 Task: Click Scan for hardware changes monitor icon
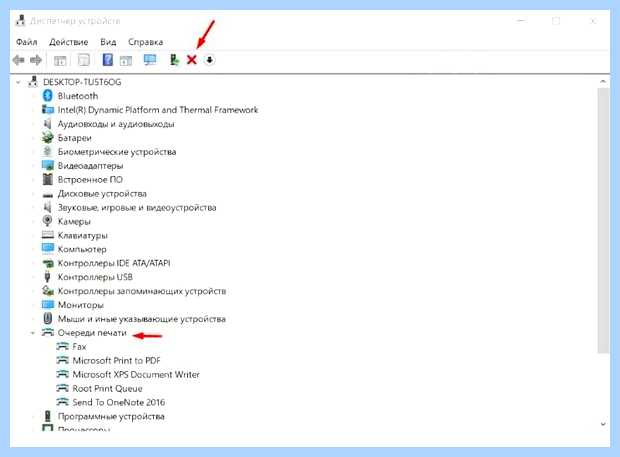150,60
